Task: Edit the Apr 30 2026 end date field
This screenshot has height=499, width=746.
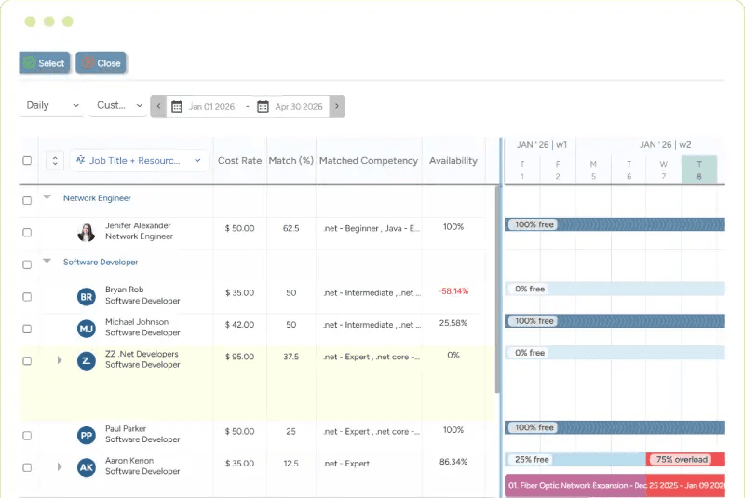Action: click(299, 107)
